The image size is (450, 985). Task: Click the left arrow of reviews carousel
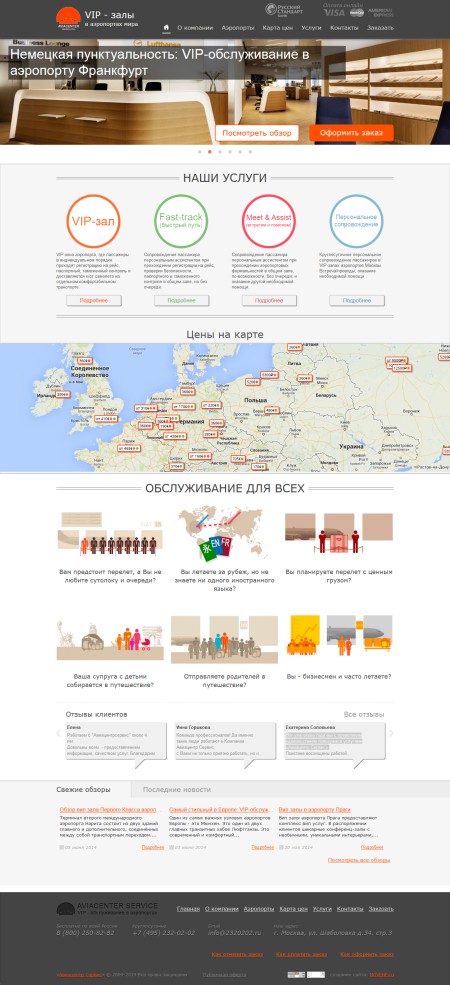click(x=60, y=733)
